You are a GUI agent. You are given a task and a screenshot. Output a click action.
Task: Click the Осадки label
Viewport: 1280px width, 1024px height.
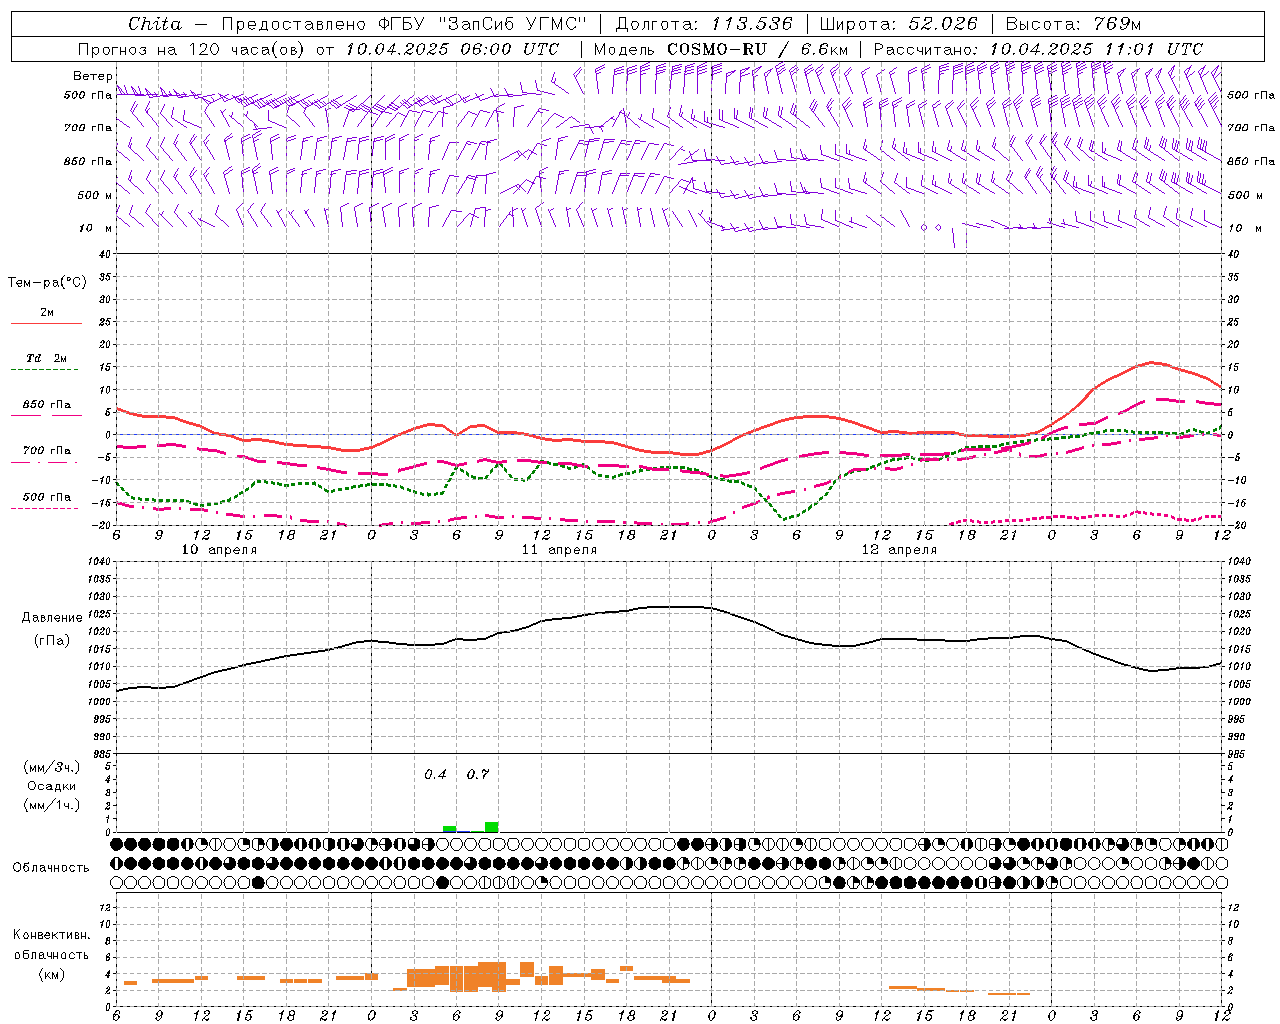pos(52,786)
